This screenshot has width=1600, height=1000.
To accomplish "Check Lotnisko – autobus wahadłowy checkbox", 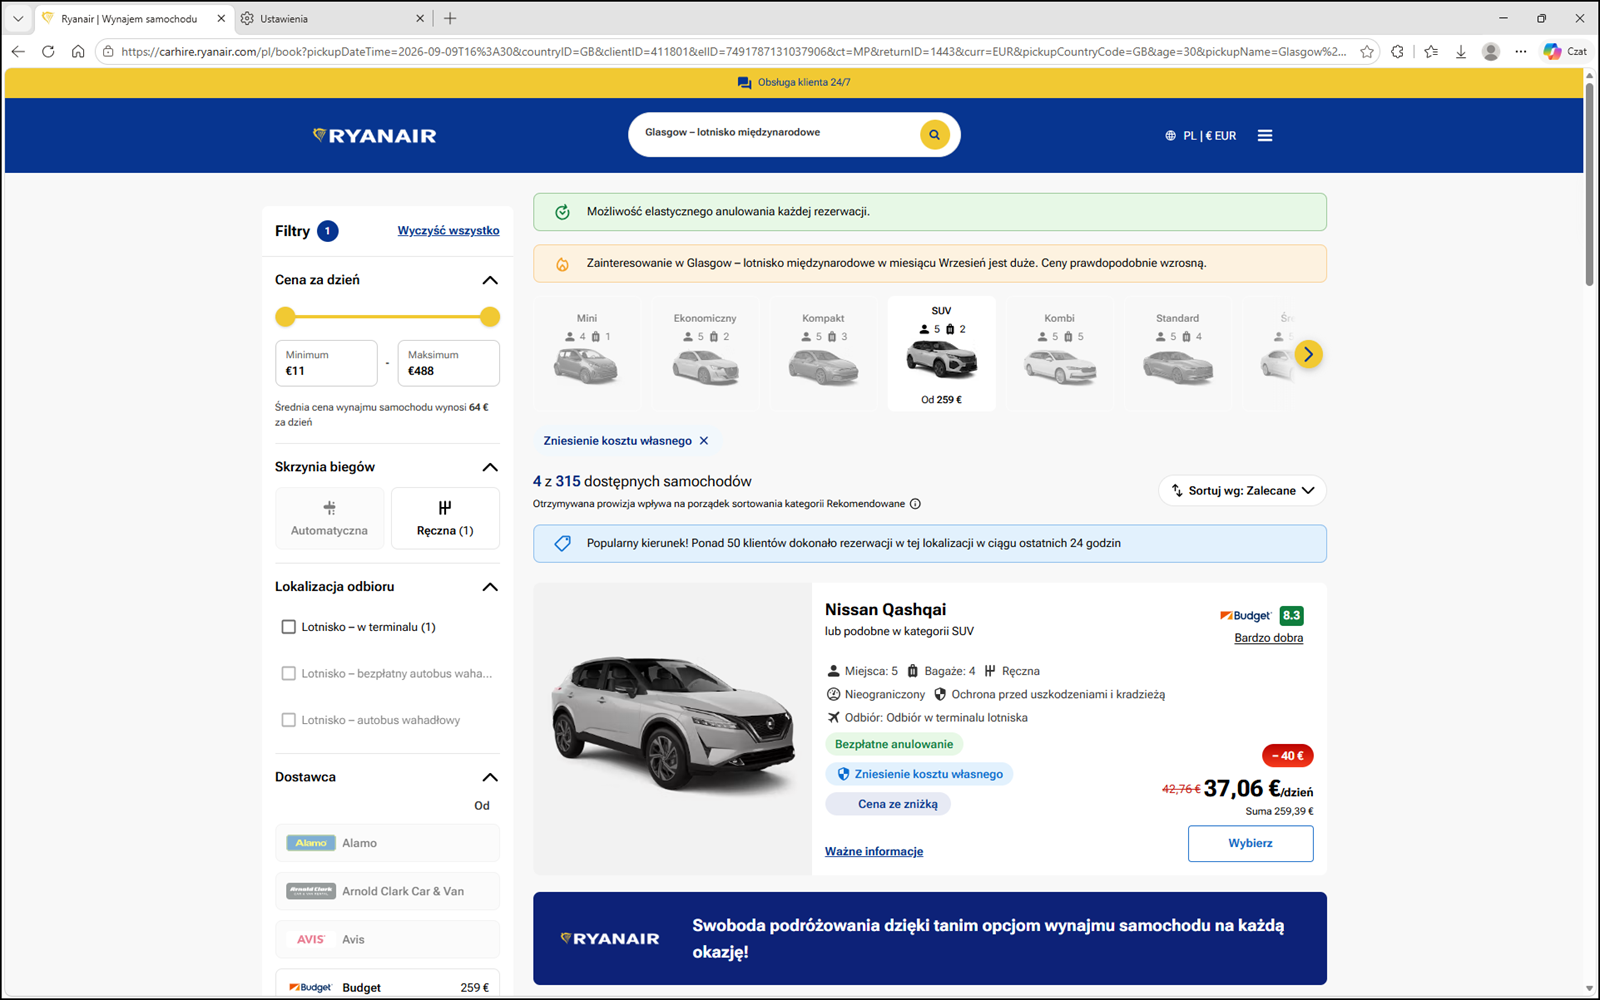I will click(x=289, y=720).
